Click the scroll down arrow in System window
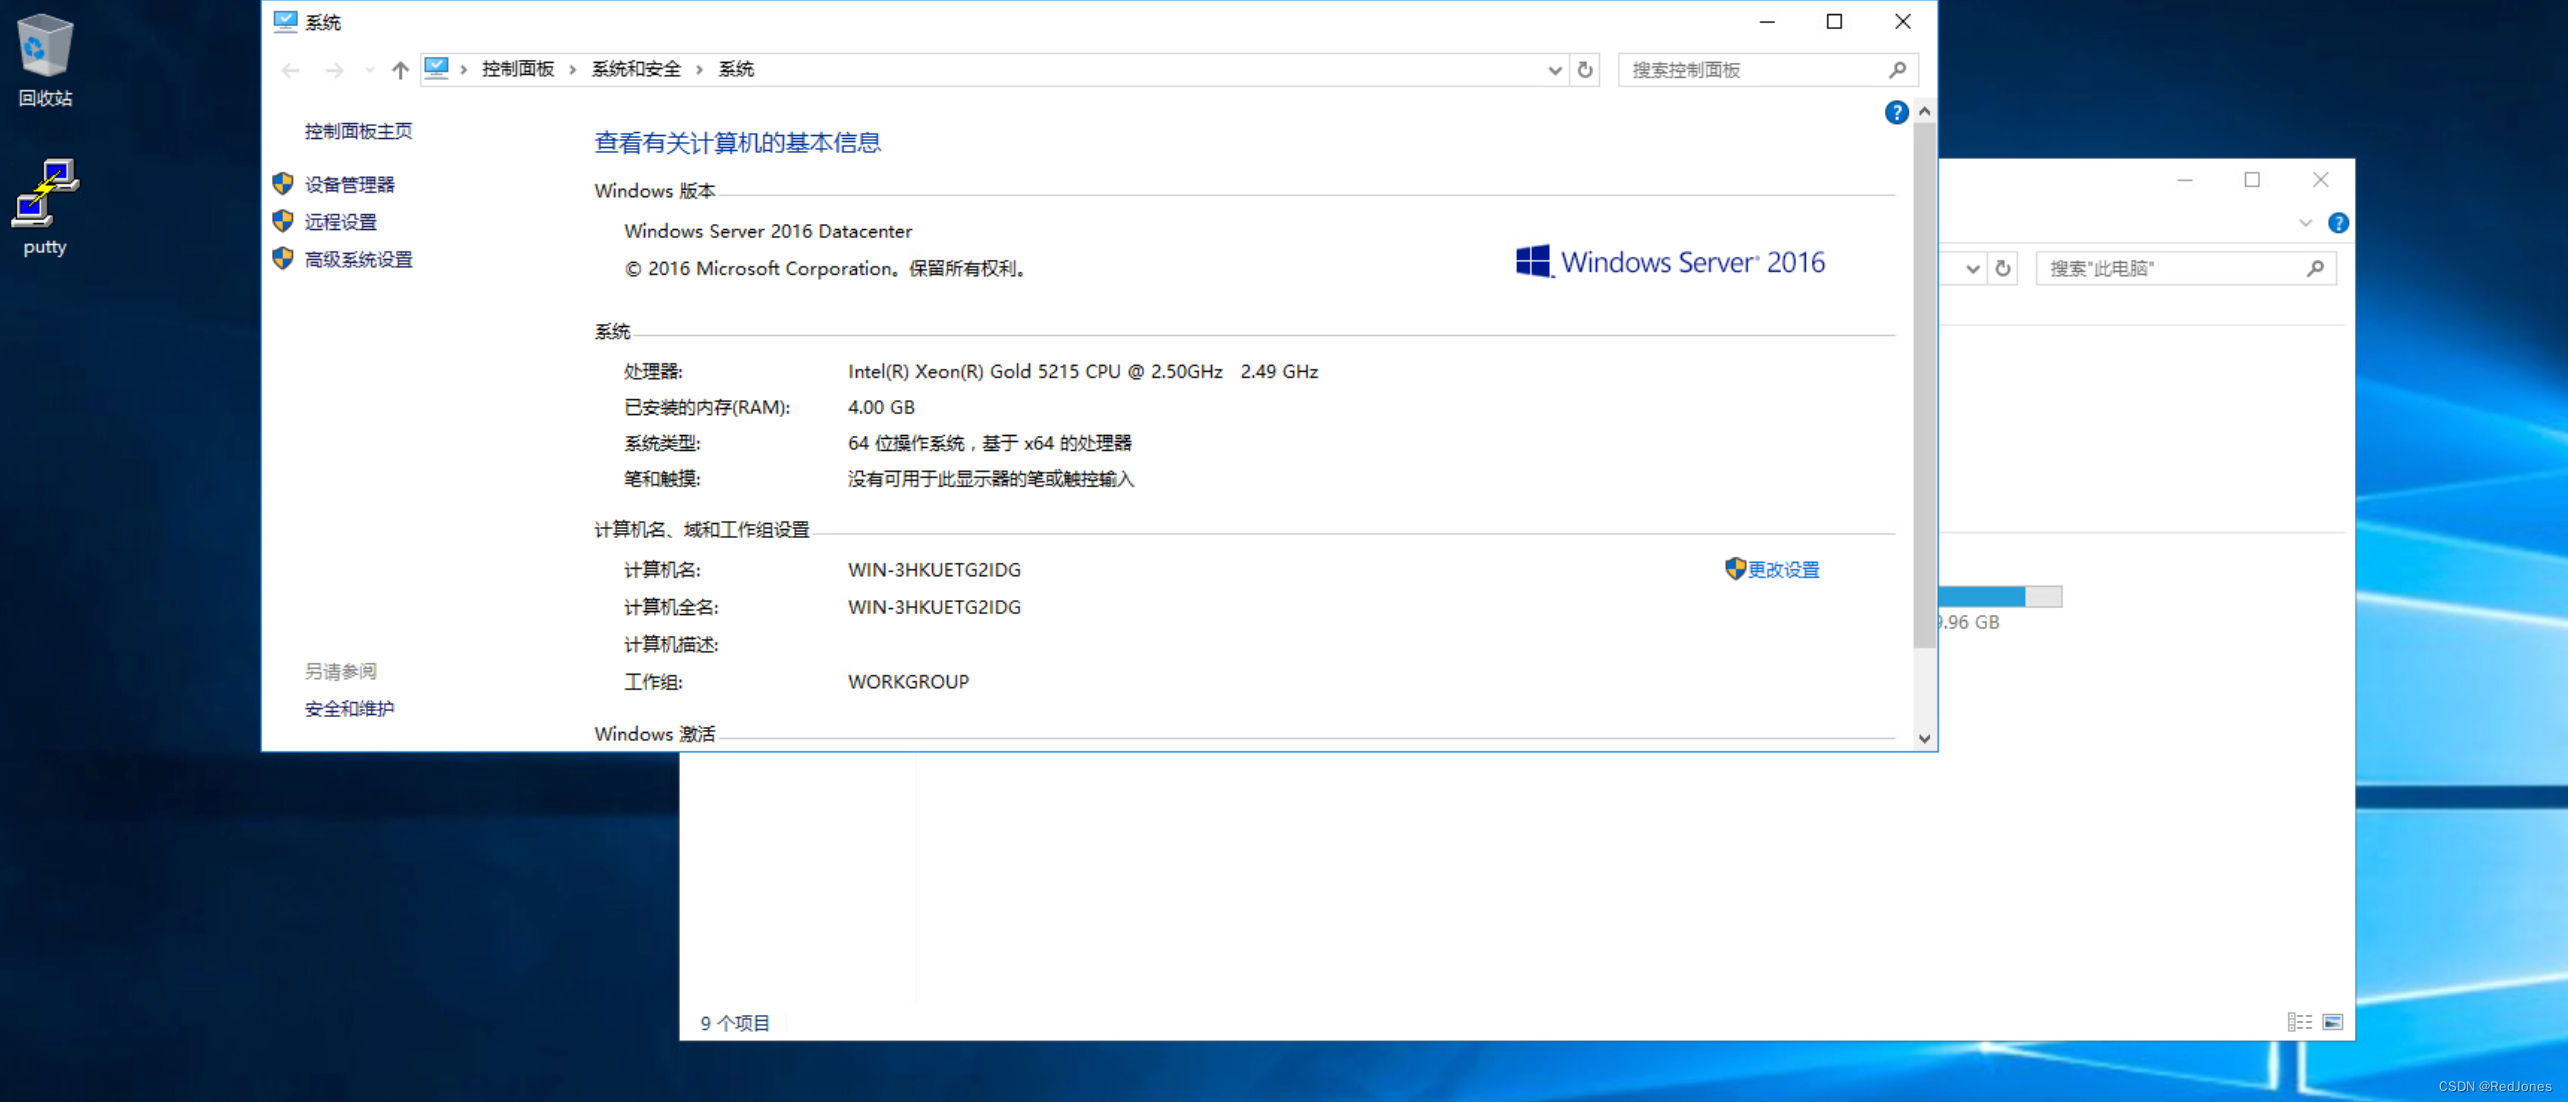Image resolution: width=2568 pixels, height=1102 pixels. pyautogui.click(x=1924, y=739)
